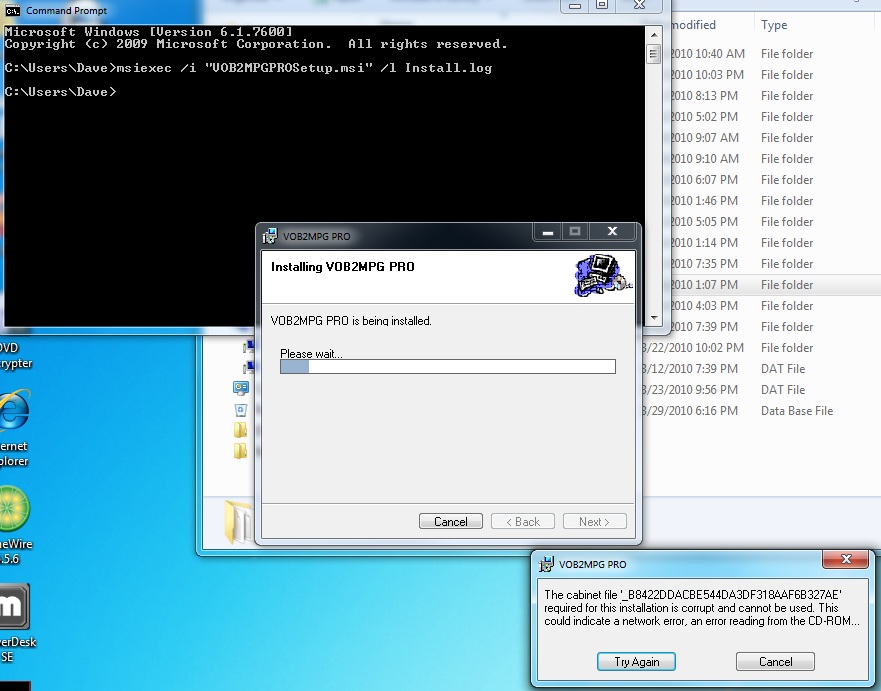The image size is (881, 691).
Task: Close the cabinet file error dialog
Action: pyautogui.click(x=846, y=559)
